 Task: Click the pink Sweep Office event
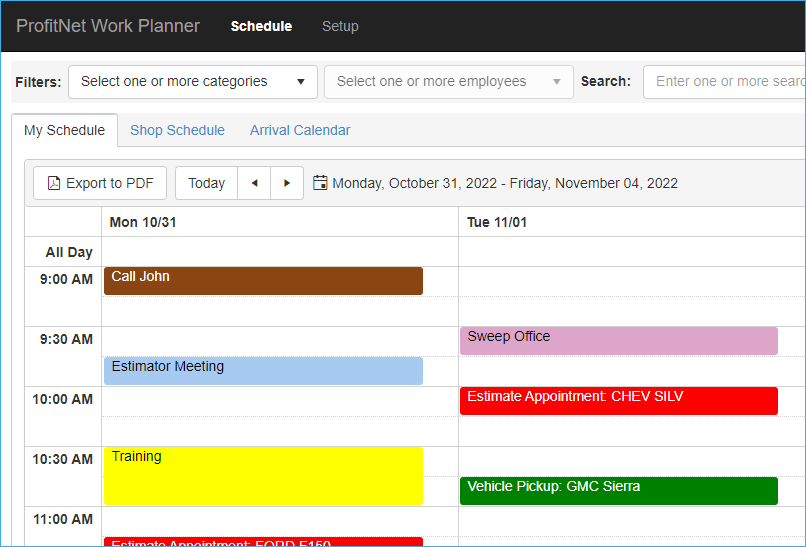pyautogui.click(x=618, y=340)
